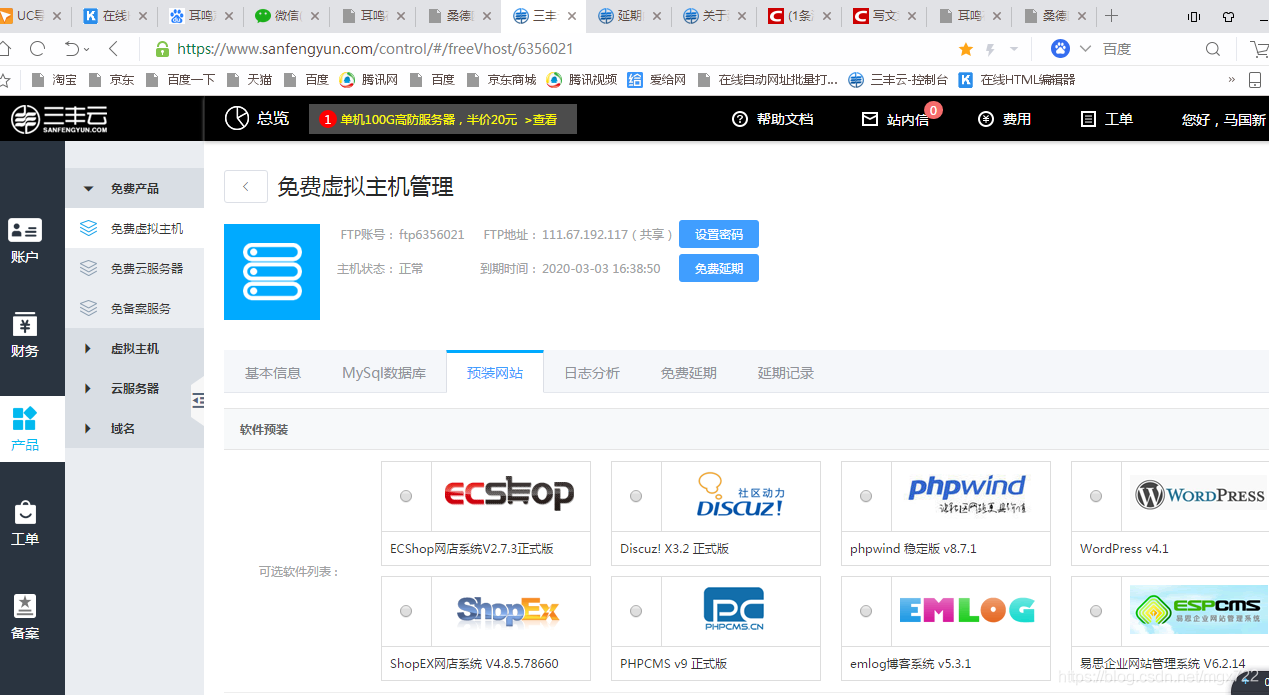This screenshot has height=695, width=1269.
Task: Select the phpwind radio button
Action: tap(866, 496)
